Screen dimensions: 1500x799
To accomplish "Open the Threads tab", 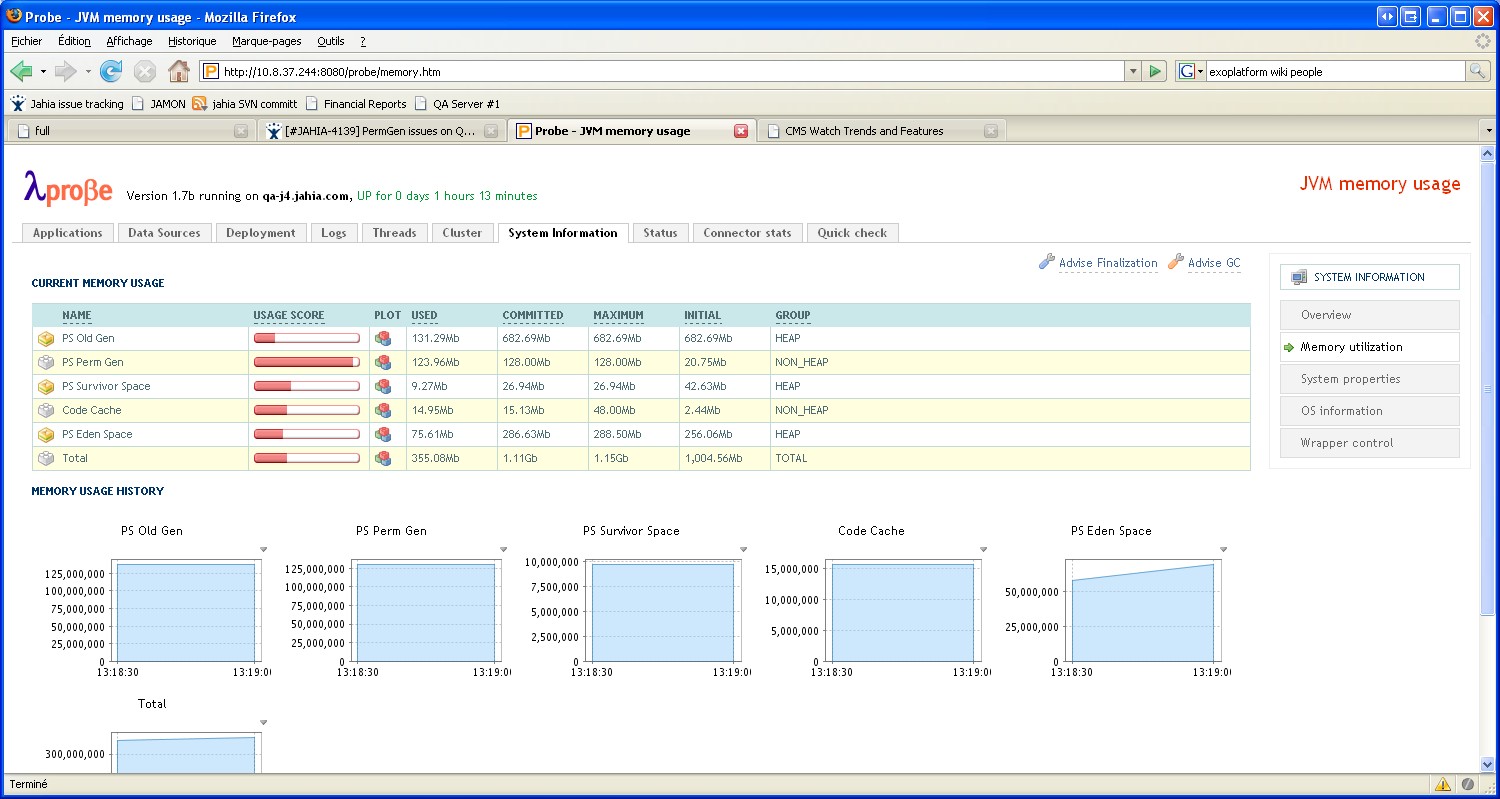I will coord(394,233).
